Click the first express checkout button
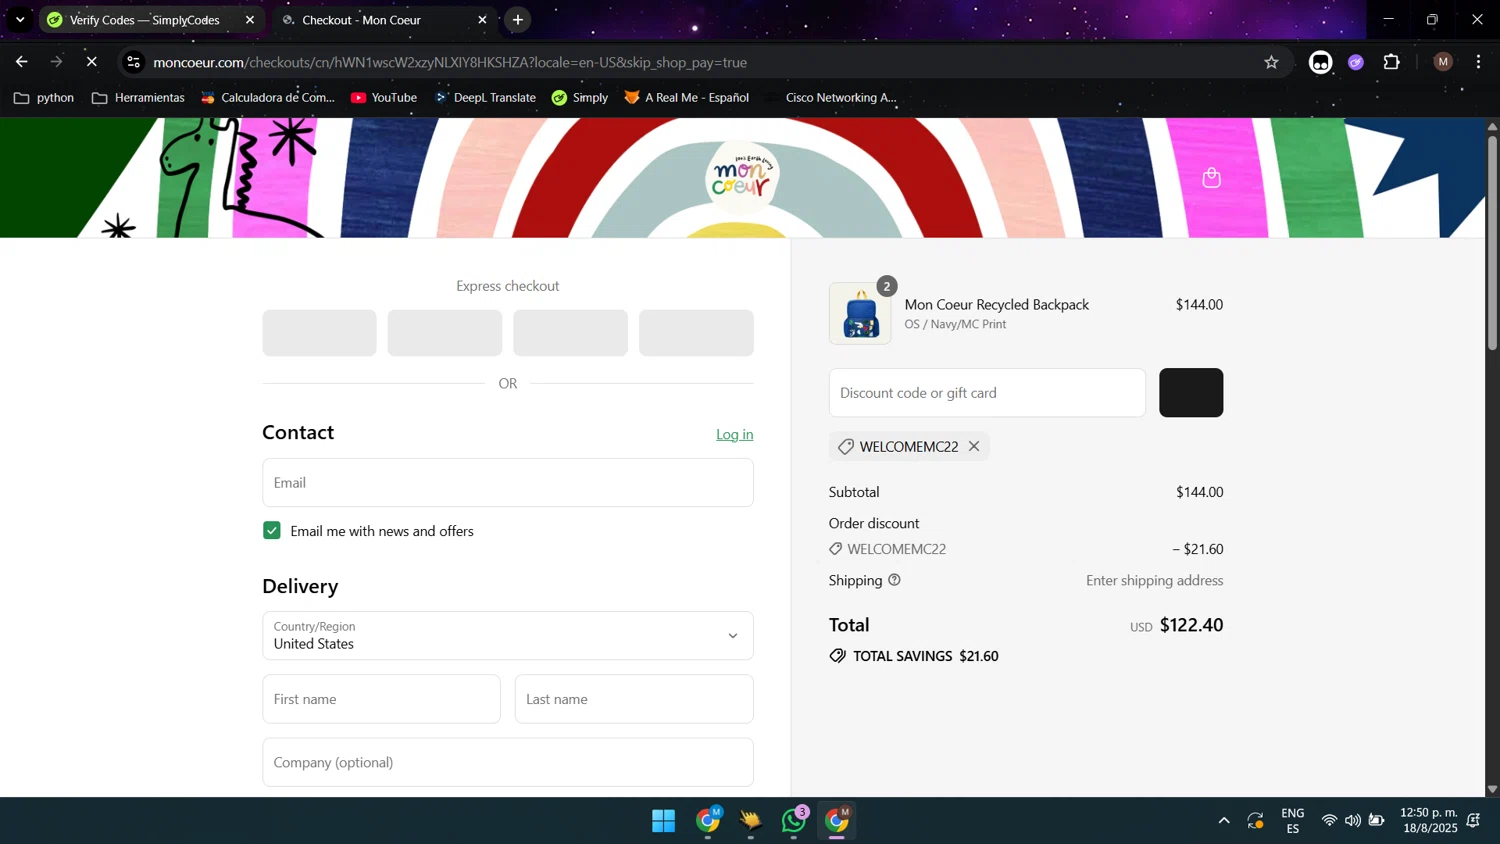 [319, 333]
